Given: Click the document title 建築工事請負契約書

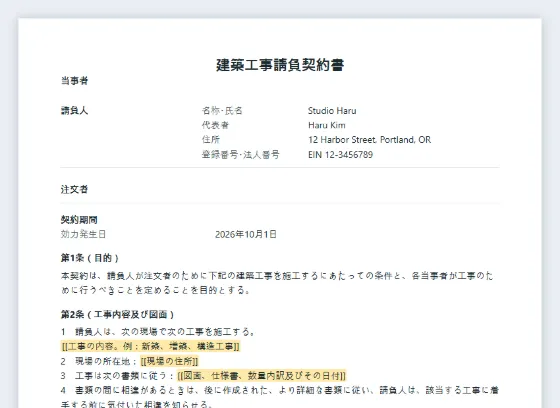Looking at the screenshot, I should coord(280,65).
